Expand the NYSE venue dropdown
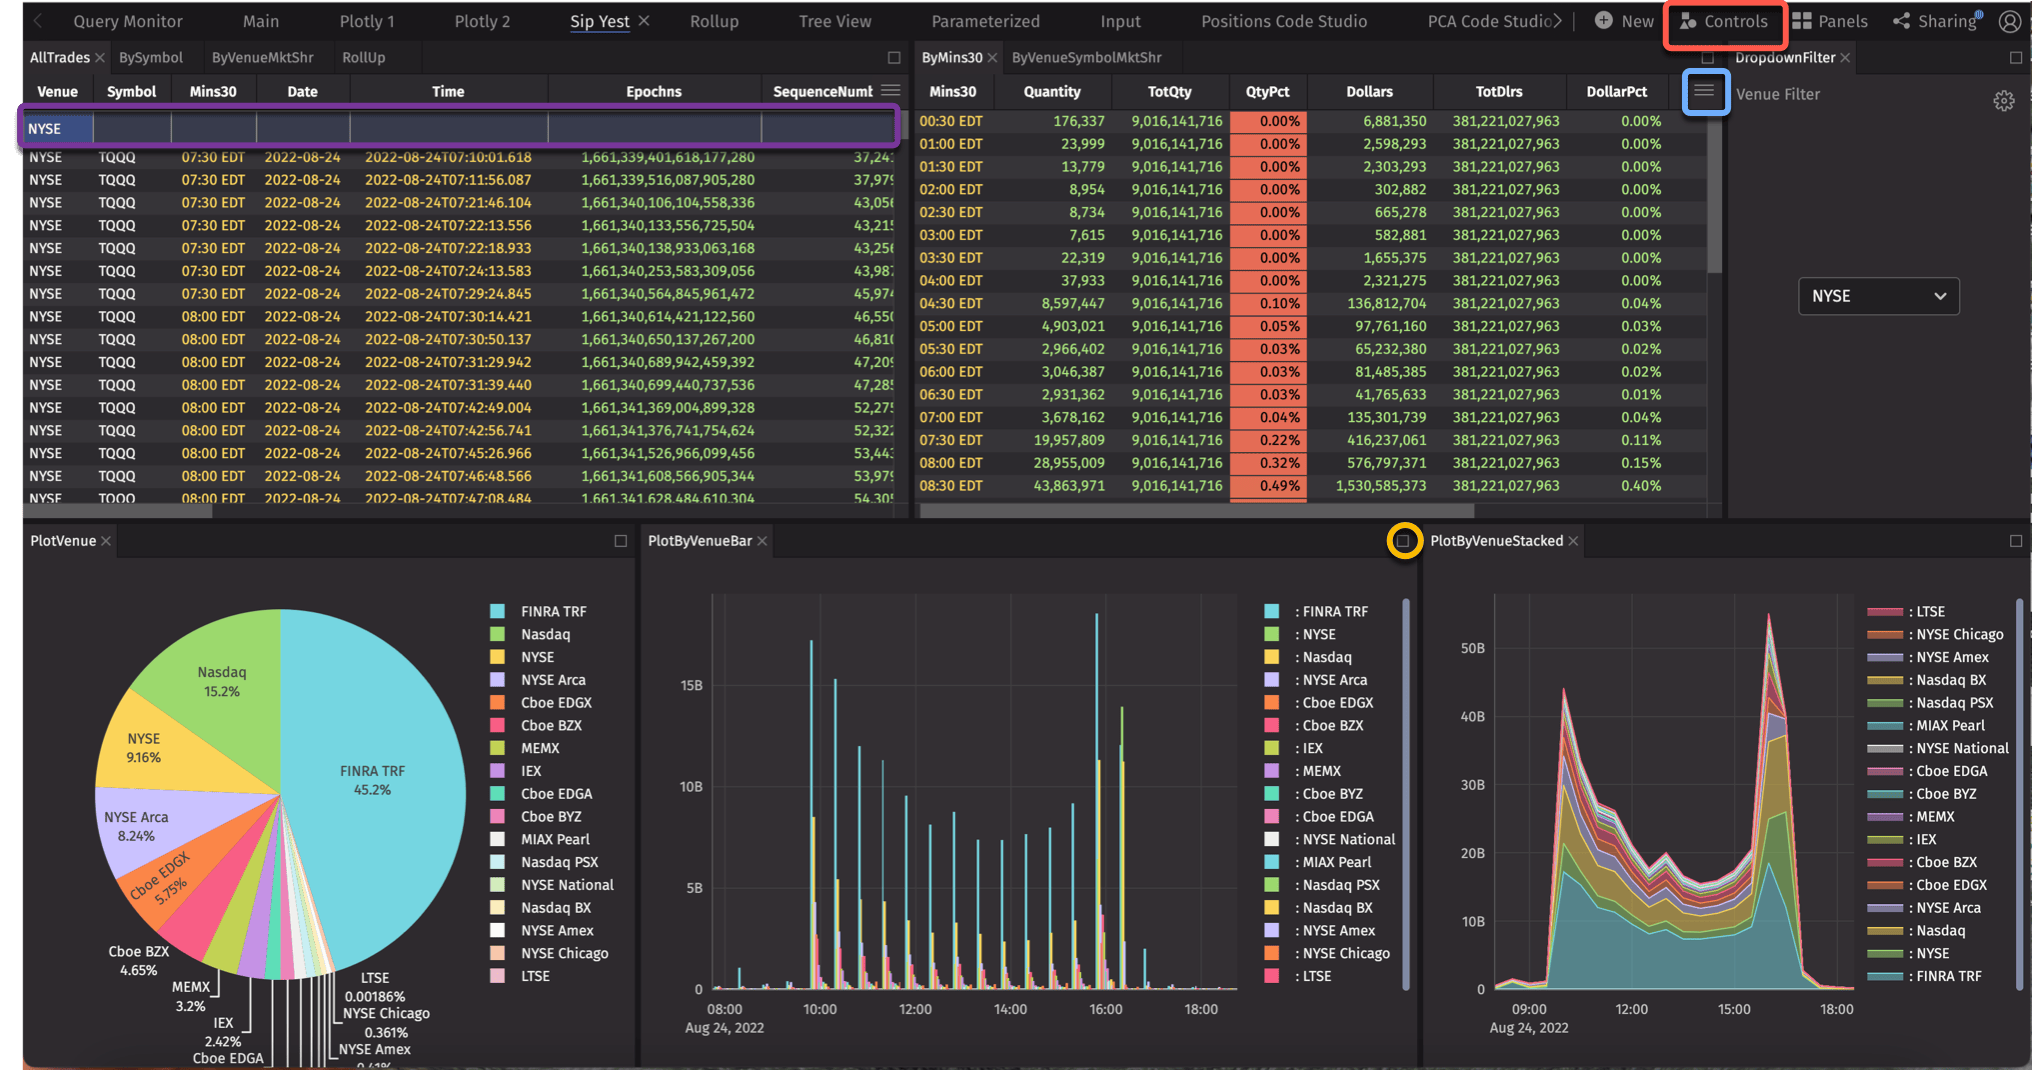2032x1070 pixels. point(1878,296)
